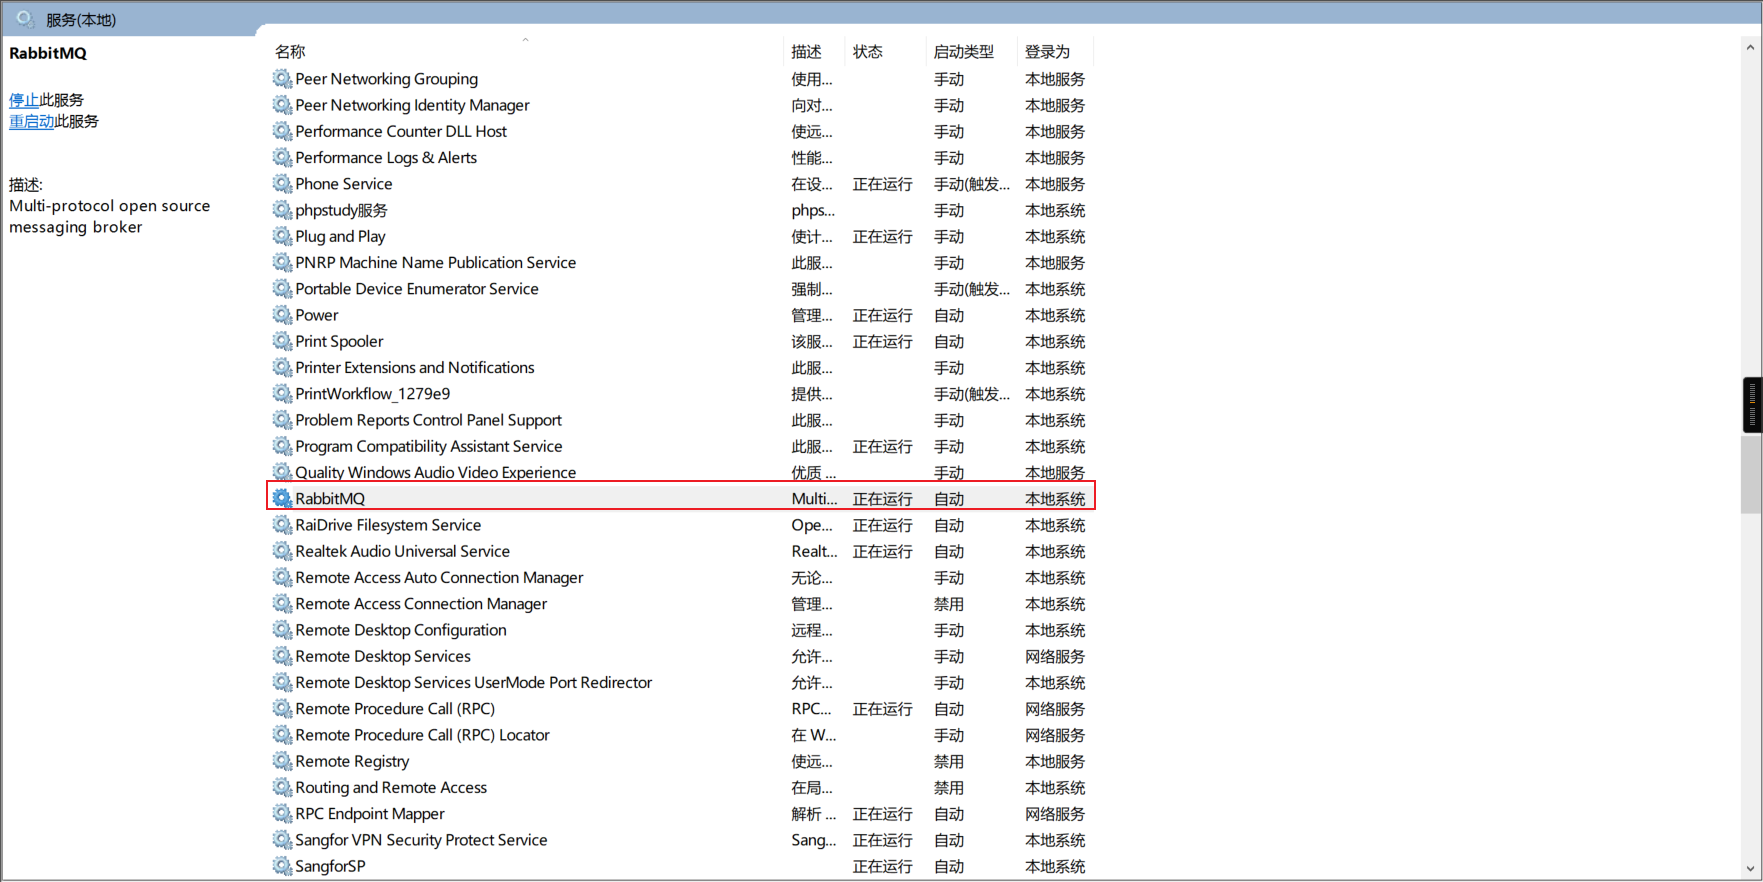Sort list by 启动类型 column header
Screen dimensions: 1763x882
tap(963, 52)
